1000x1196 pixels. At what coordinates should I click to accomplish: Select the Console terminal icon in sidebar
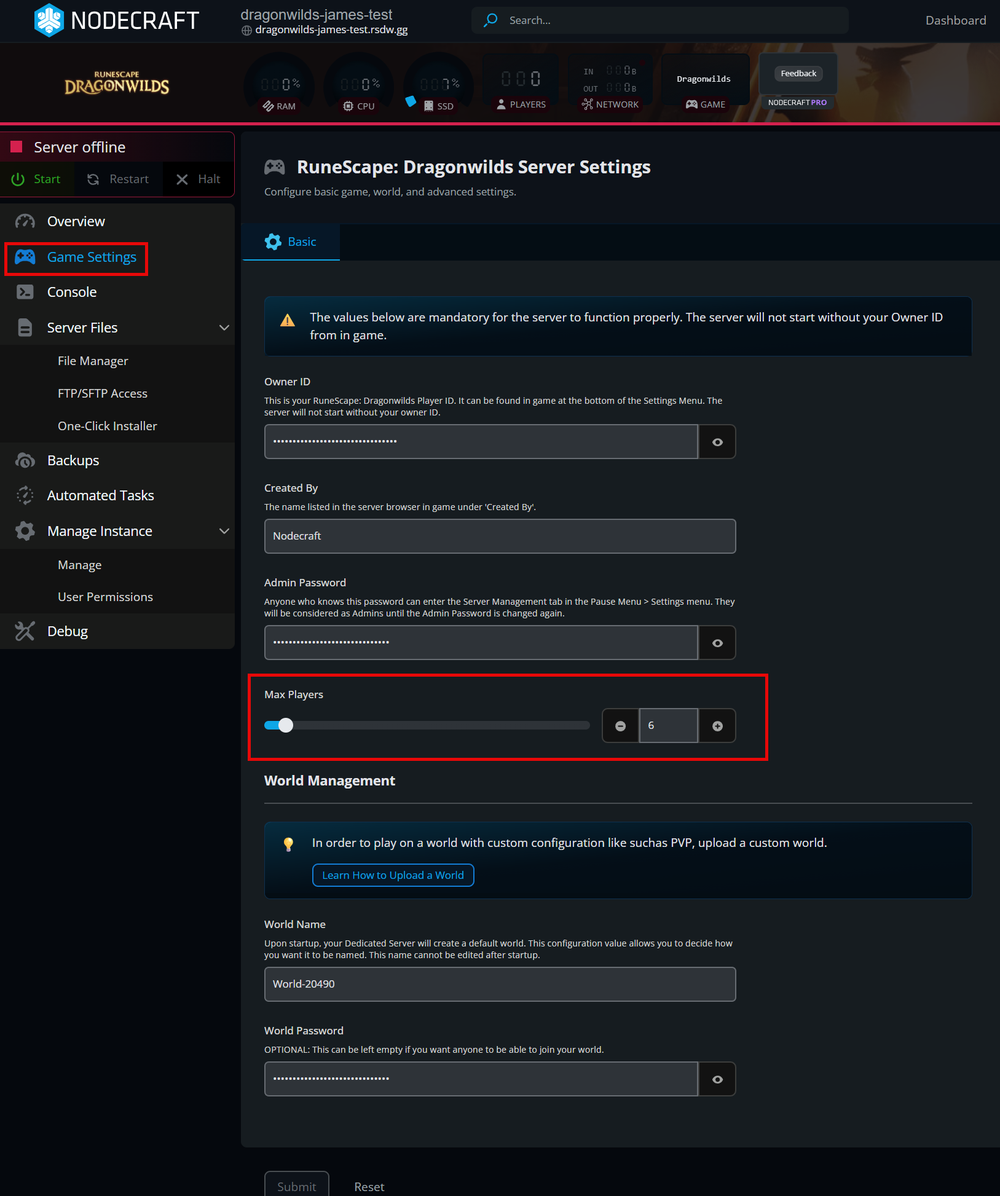pyautogui.click(x=24, y=292)
